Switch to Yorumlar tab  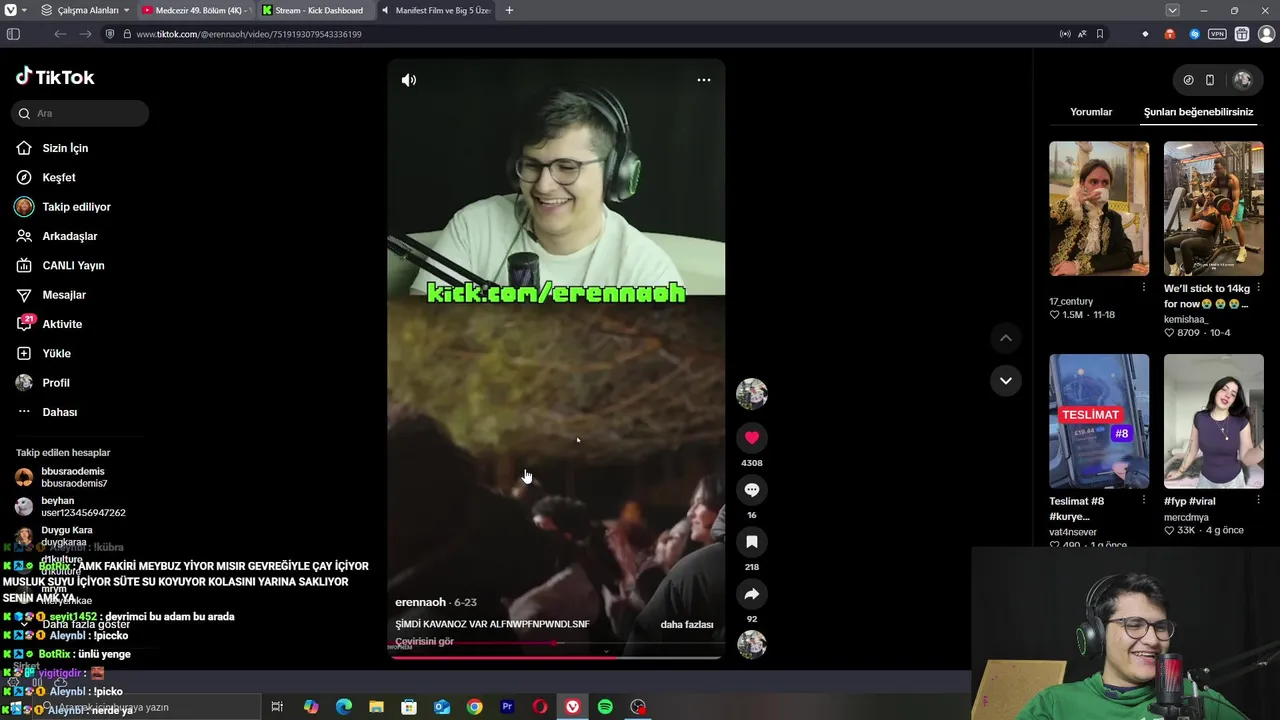click(x=1091, y=112)
